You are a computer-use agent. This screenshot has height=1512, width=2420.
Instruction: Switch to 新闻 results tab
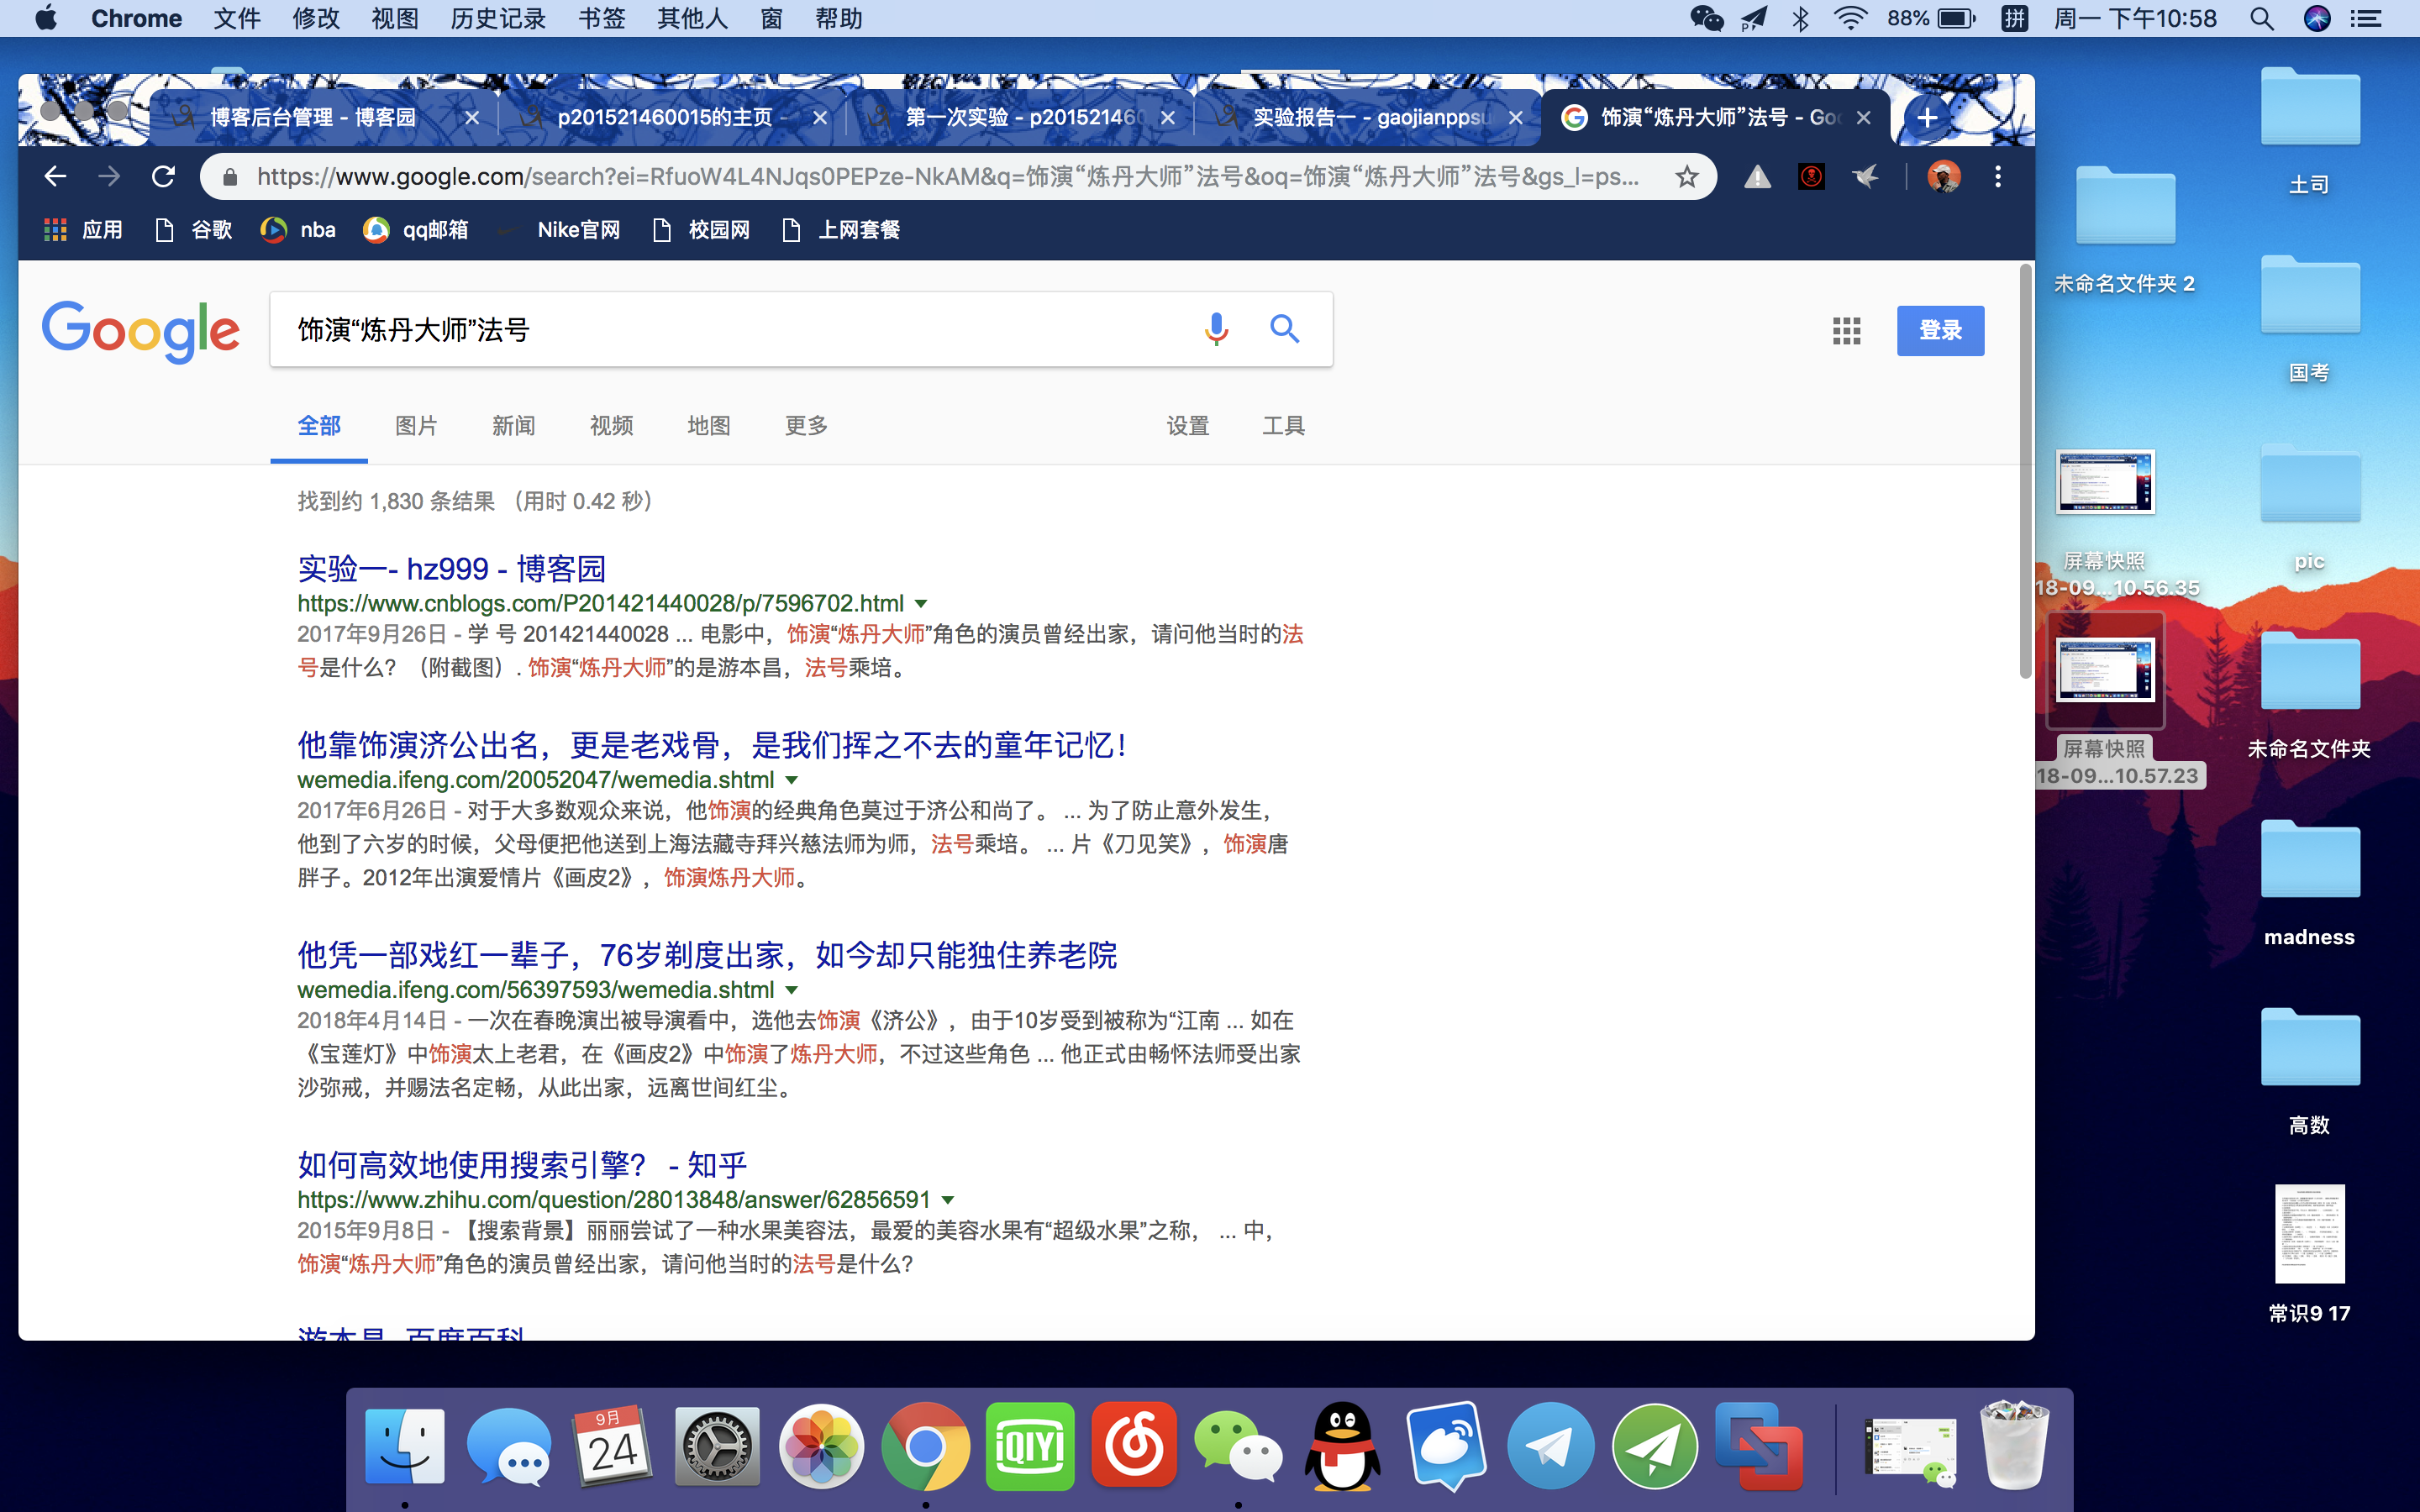(513, 426)
